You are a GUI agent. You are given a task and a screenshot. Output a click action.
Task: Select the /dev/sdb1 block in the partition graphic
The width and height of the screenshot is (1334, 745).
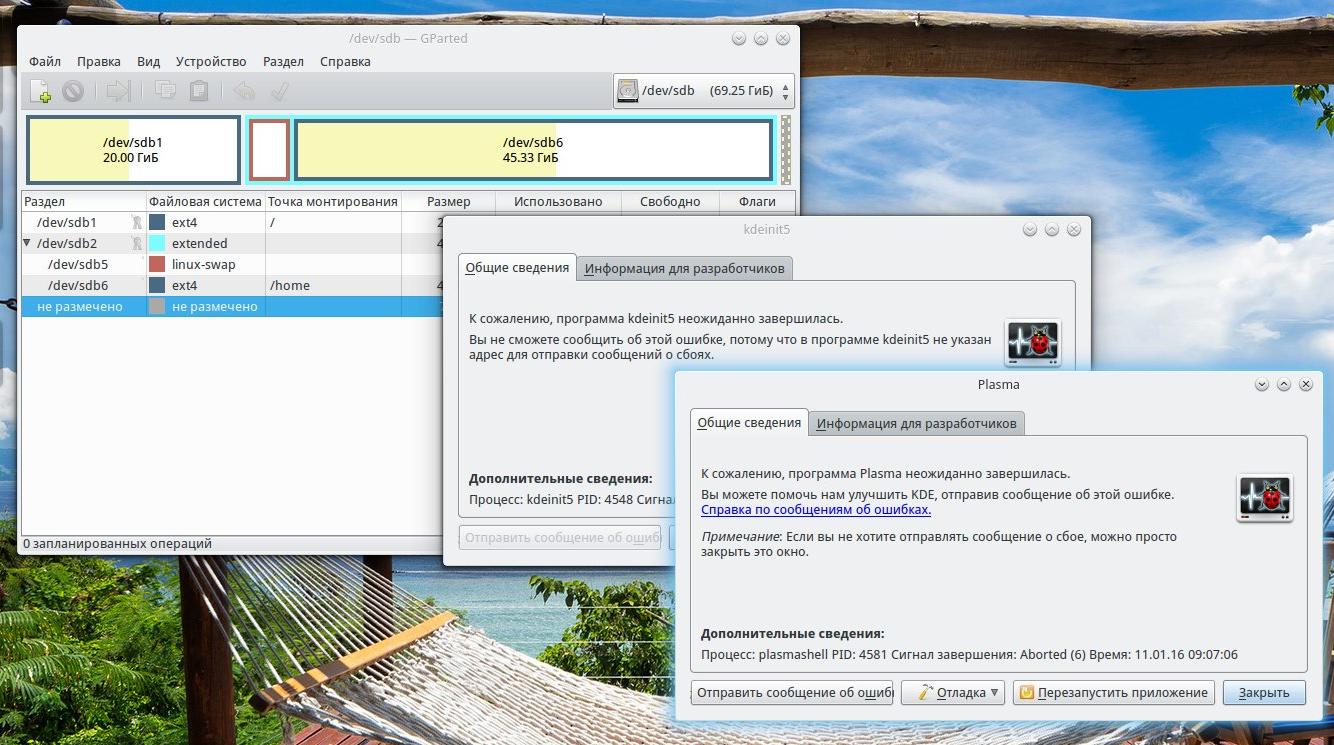pyautogui.click(x=133, y=150)
